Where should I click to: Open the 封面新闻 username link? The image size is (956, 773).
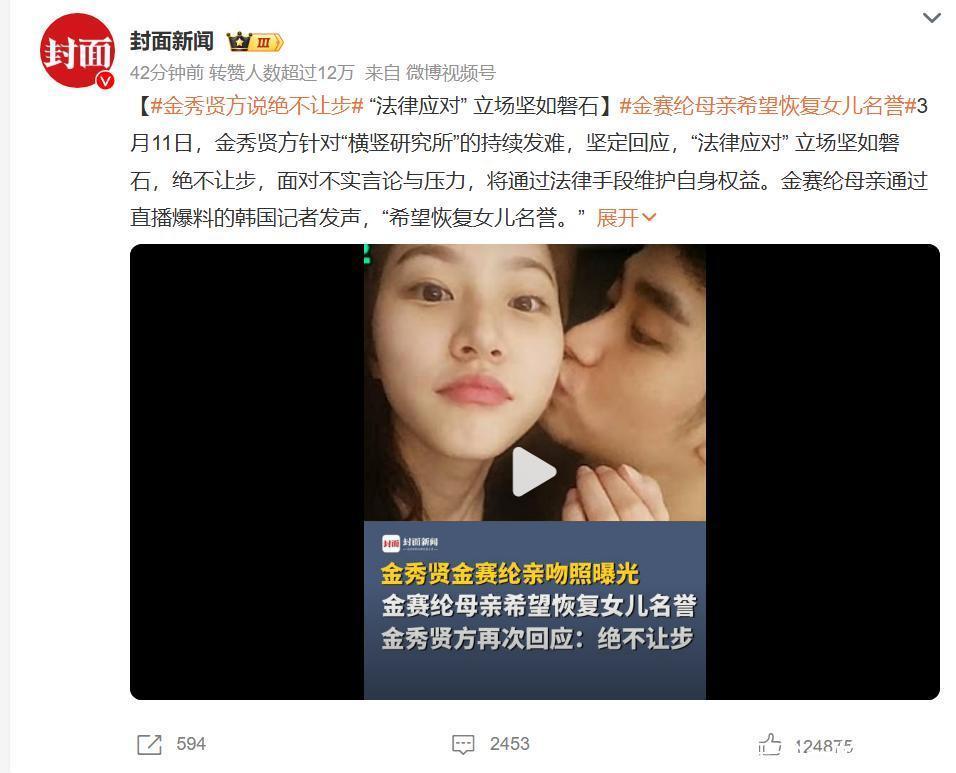(x=172, y=41)
